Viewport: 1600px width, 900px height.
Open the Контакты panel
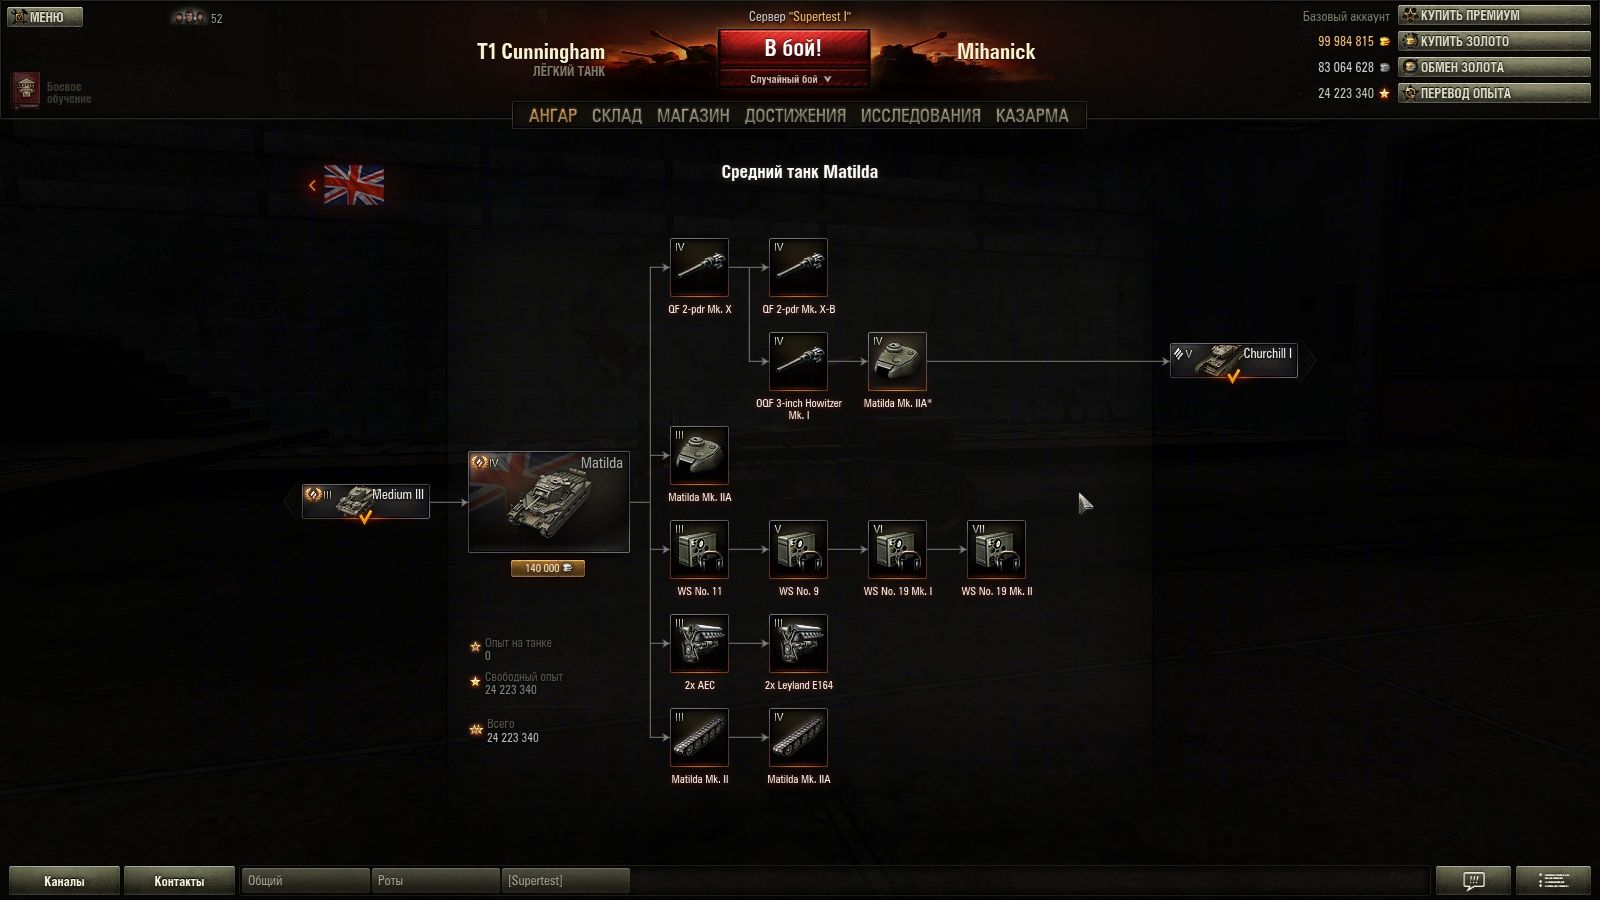click(179, 881)
